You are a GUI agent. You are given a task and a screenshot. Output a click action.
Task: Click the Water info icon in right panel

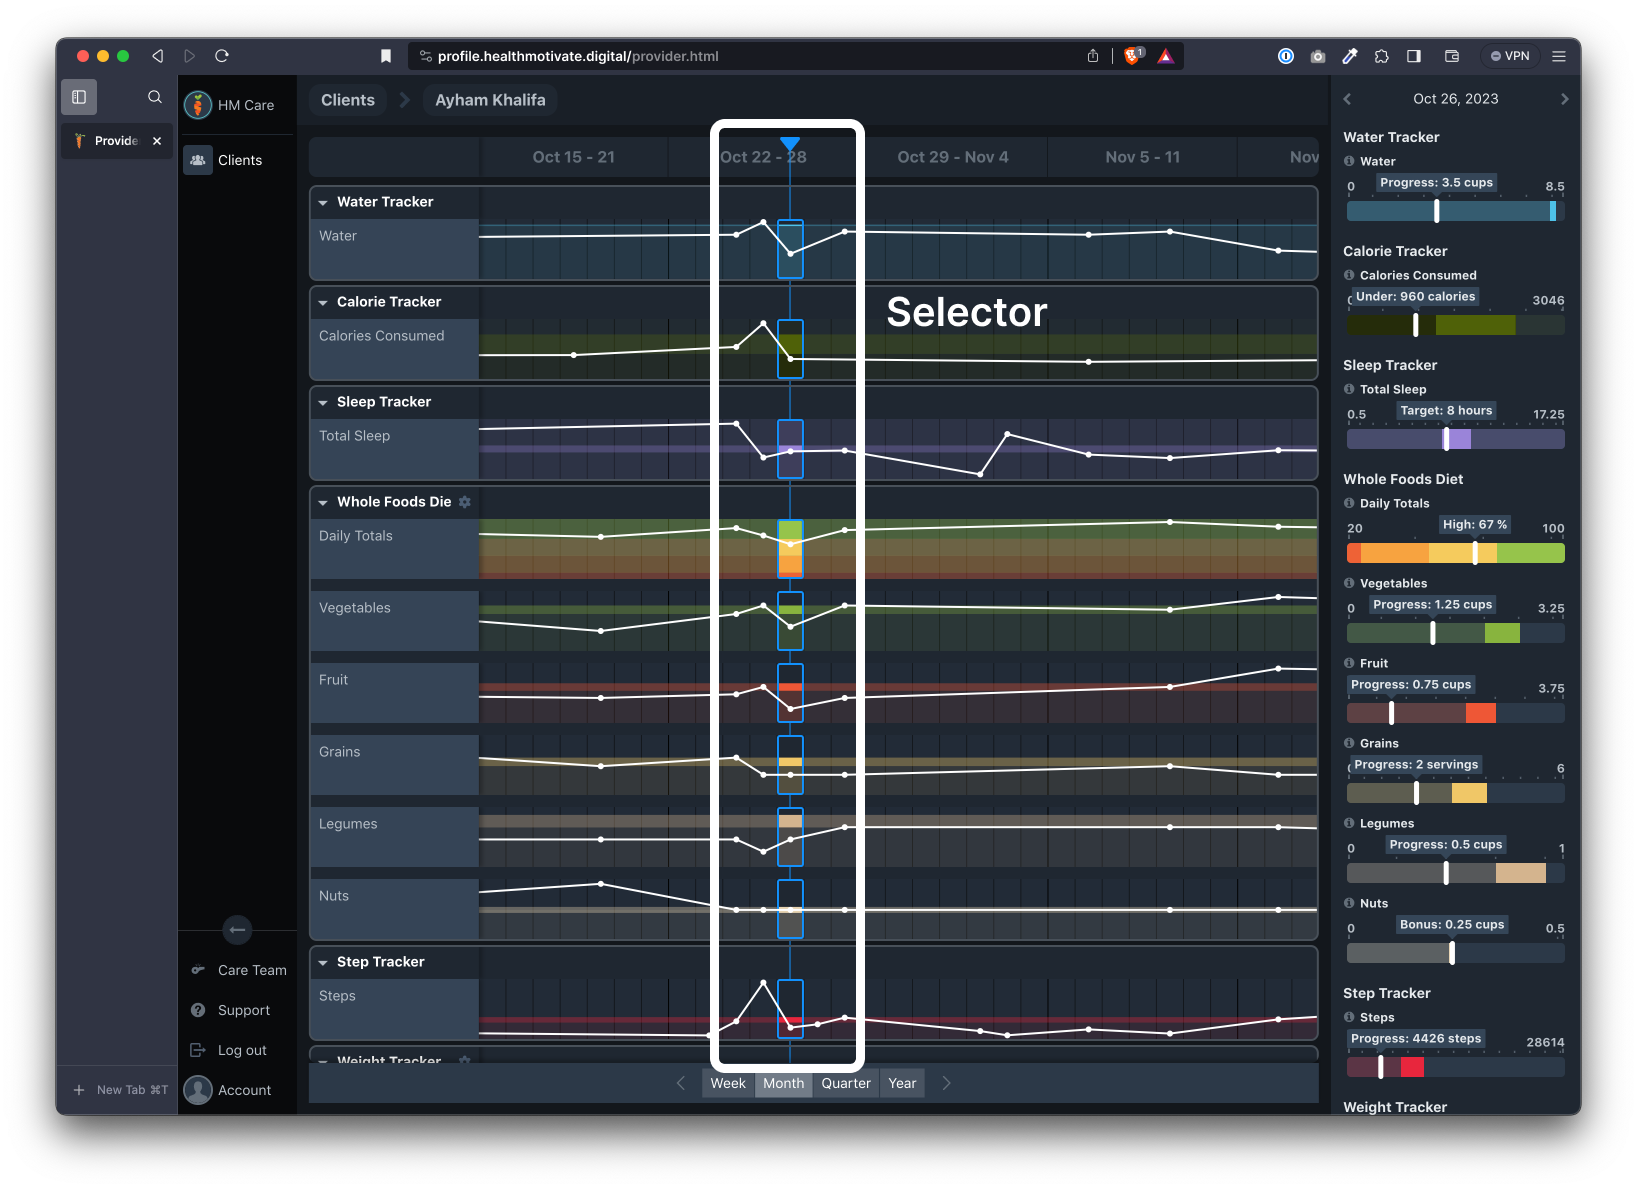(1349, 161)
